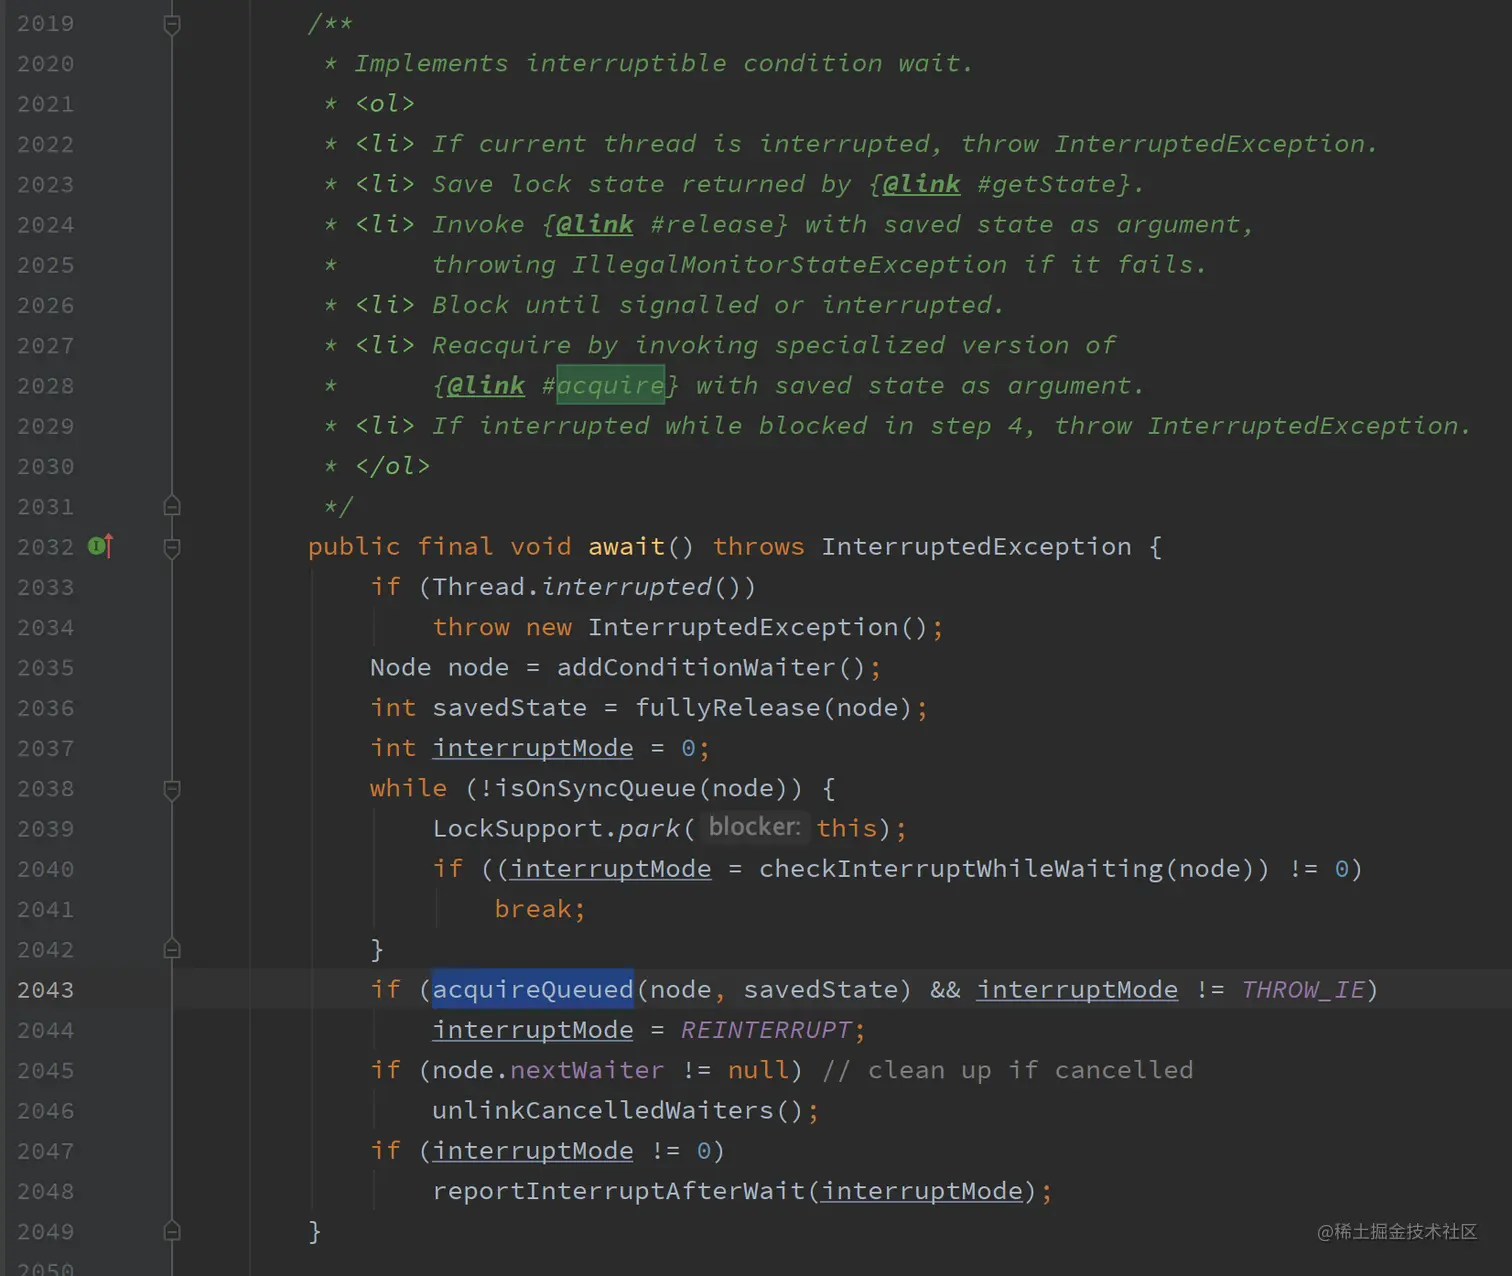Collapse the Javadoc comment fold marker at line 2019
1512x1276 pixels.
coord(172,24)
